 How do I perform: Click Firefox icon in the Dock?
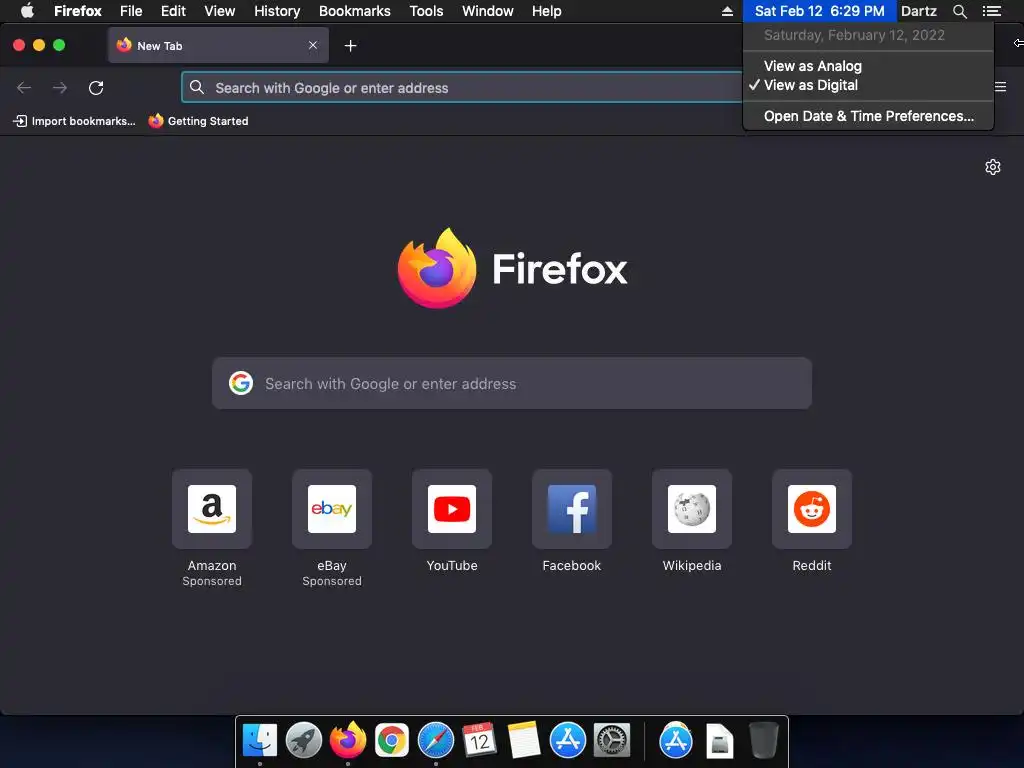coord(347,740)
